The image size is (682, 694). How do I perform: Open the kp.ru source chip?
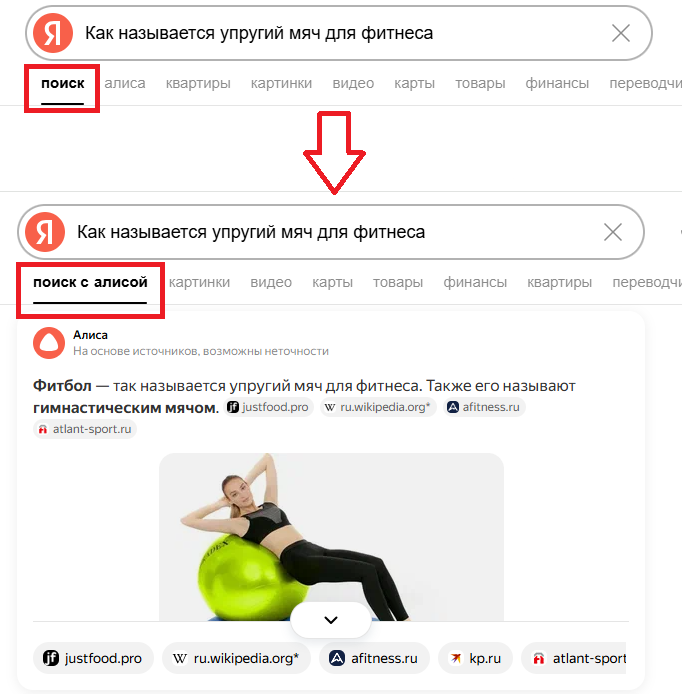475,658
